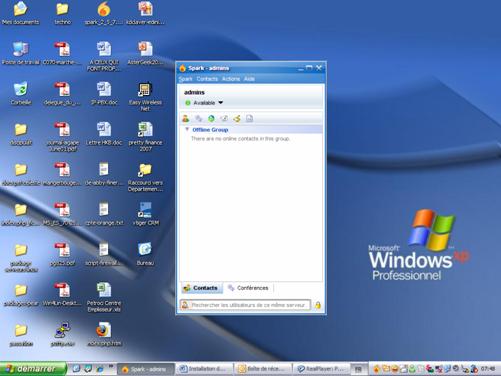Select the WinRun-Deskt PDF file icon
The image size is (501, 376).
pyautogui.click(x=62, y=294)
